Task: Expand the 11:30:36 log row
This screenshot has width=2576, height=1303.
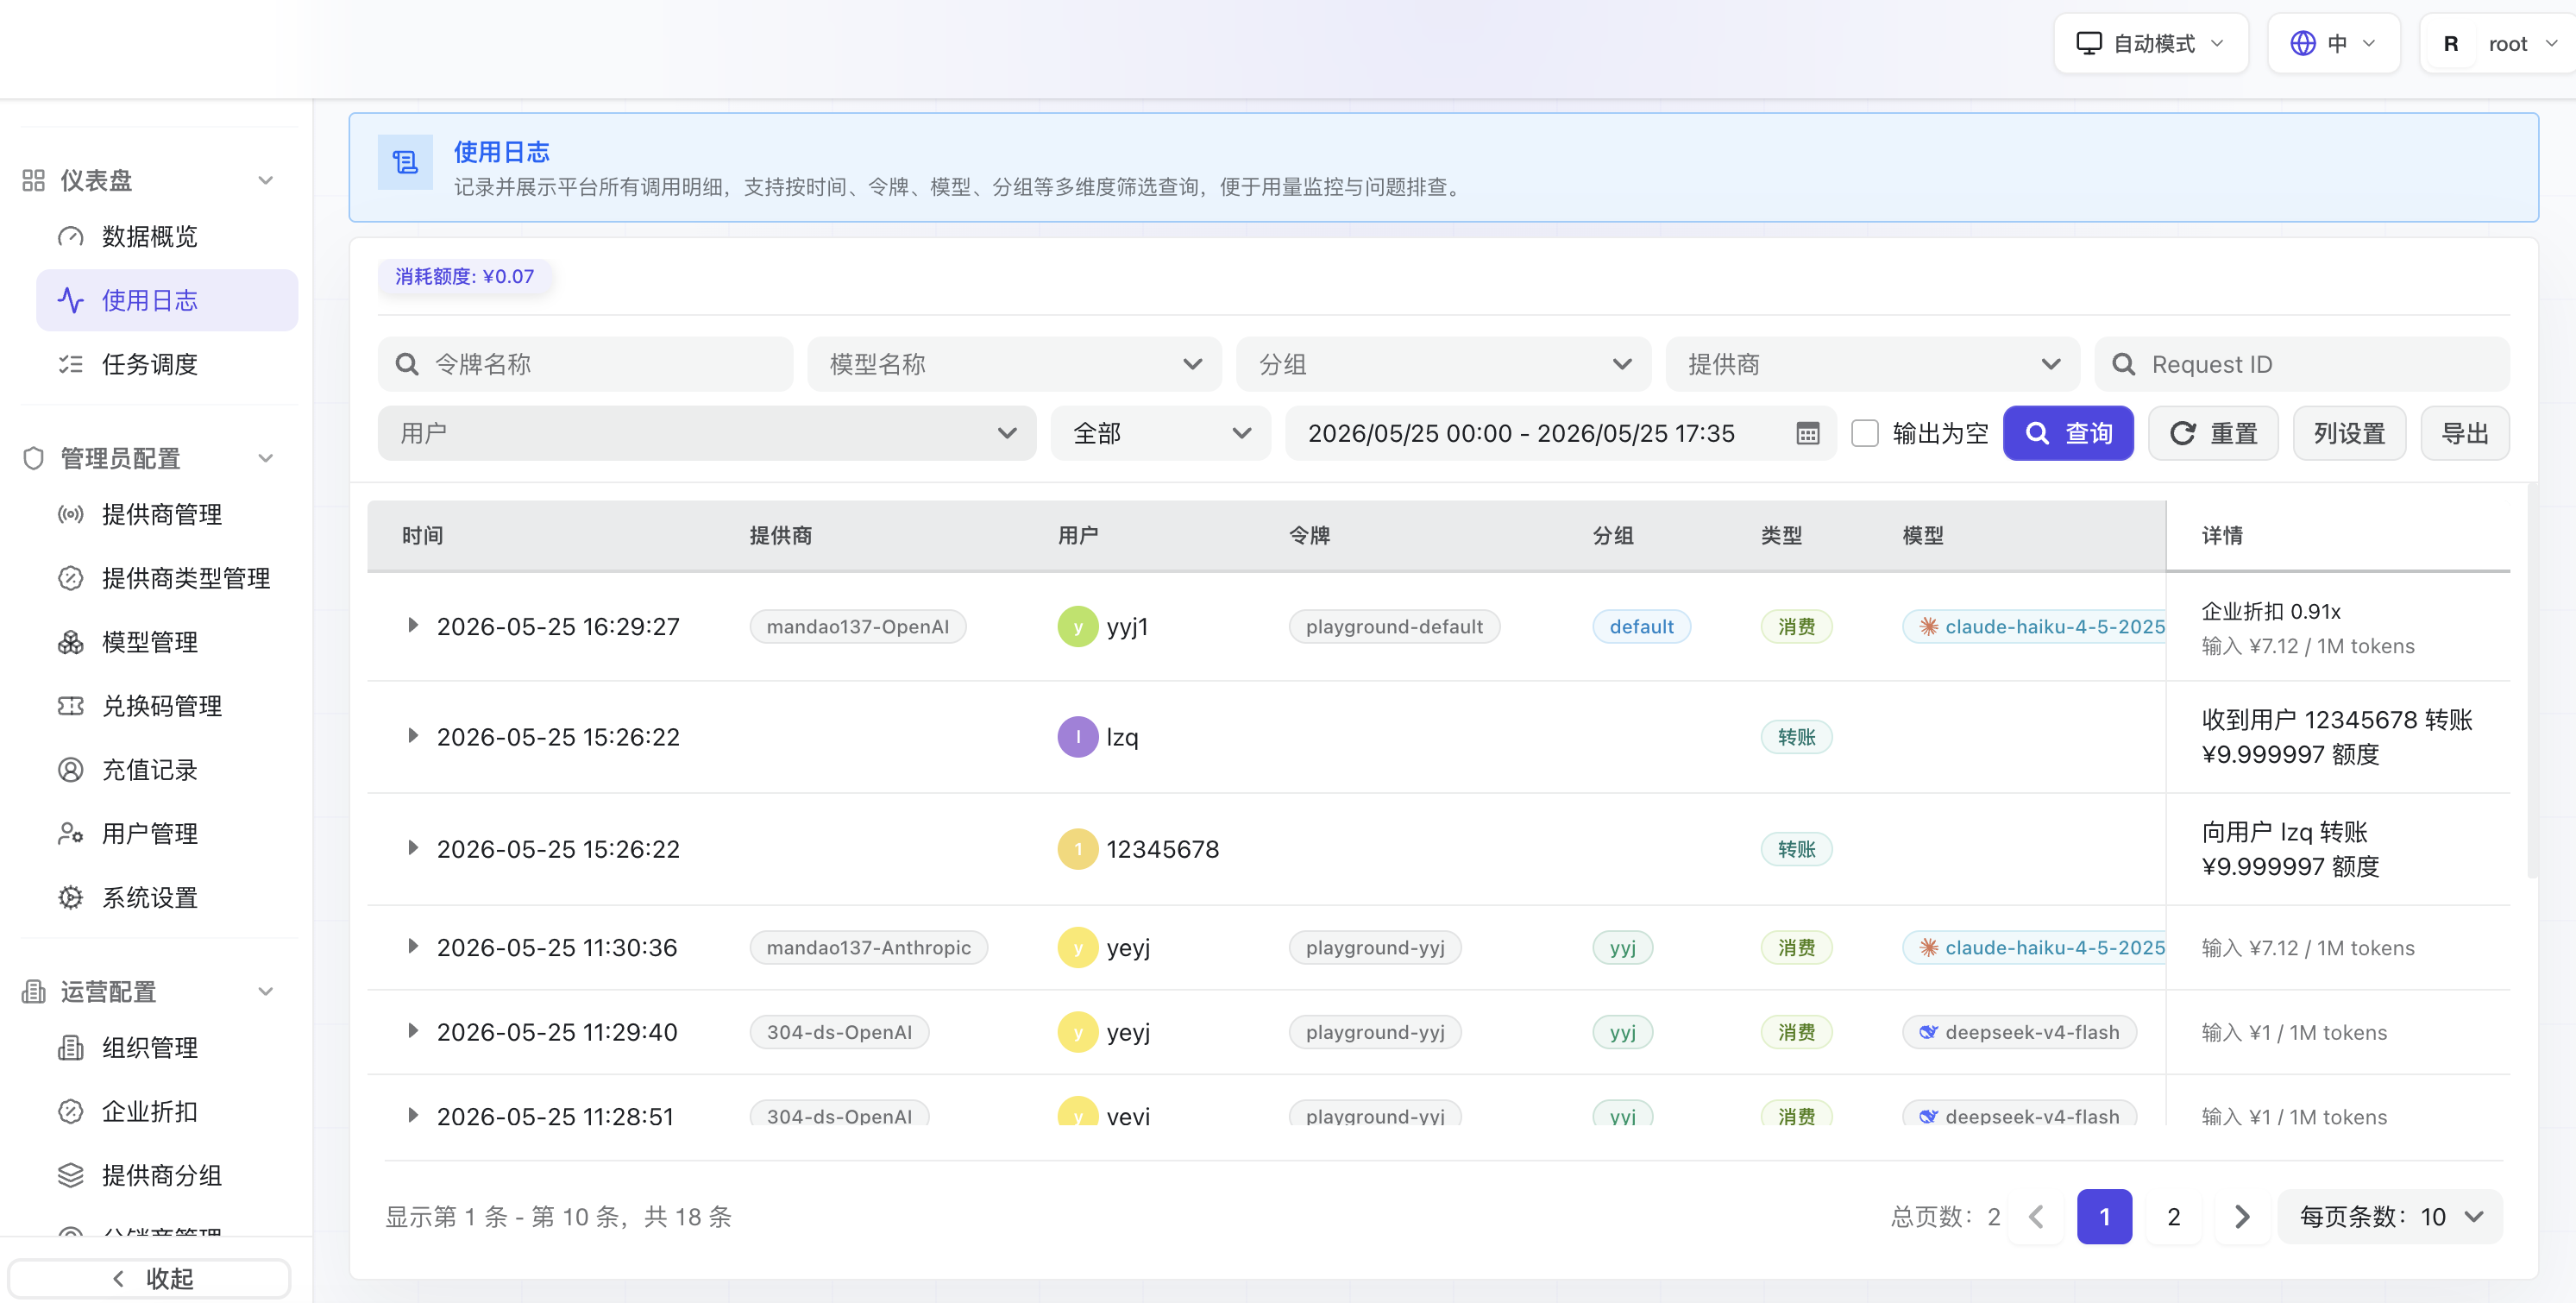Action: pos(412,946)
